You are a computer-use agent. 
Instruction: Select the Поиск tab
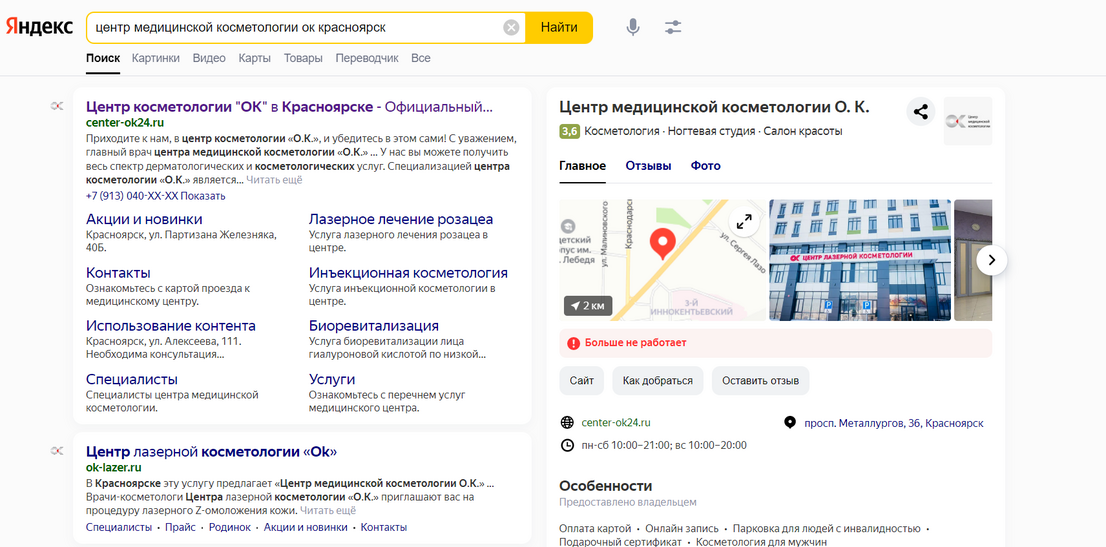pyautogui.click(x=103, y=58)
